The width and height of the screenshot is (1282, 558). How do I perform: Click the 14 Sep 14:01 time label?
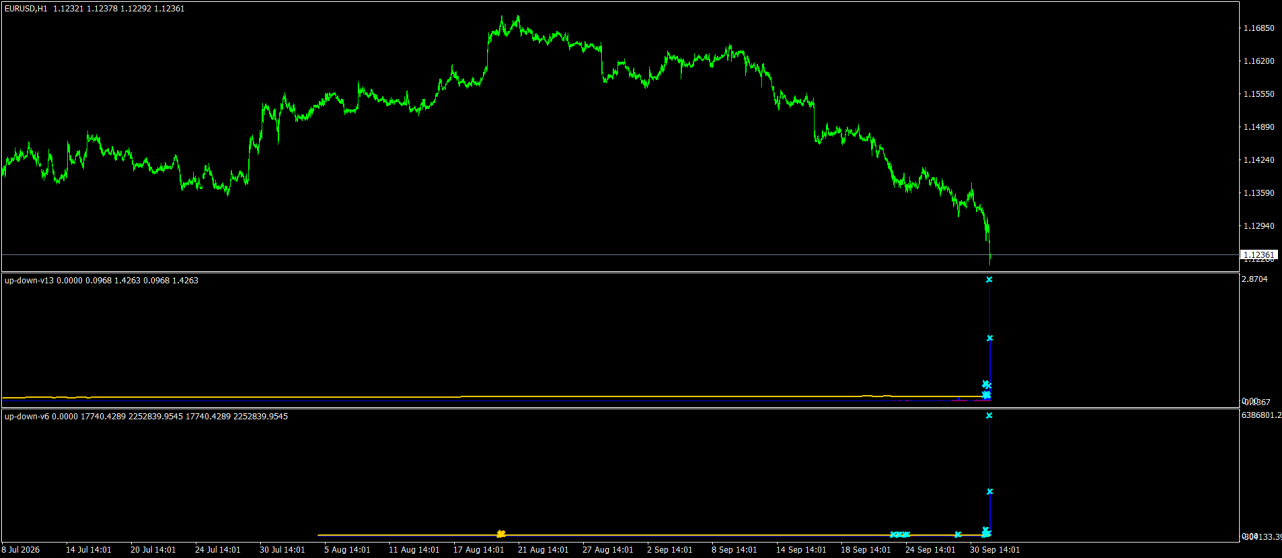tap(802, 549)
